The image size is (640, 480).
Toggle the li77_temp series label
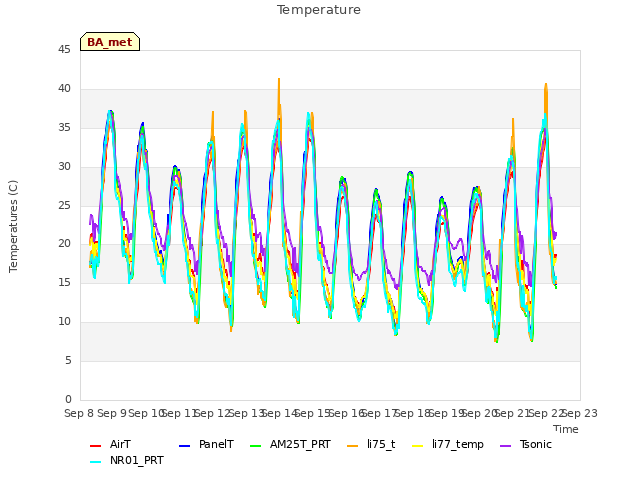pyautogui.click(x=458, y=444)
